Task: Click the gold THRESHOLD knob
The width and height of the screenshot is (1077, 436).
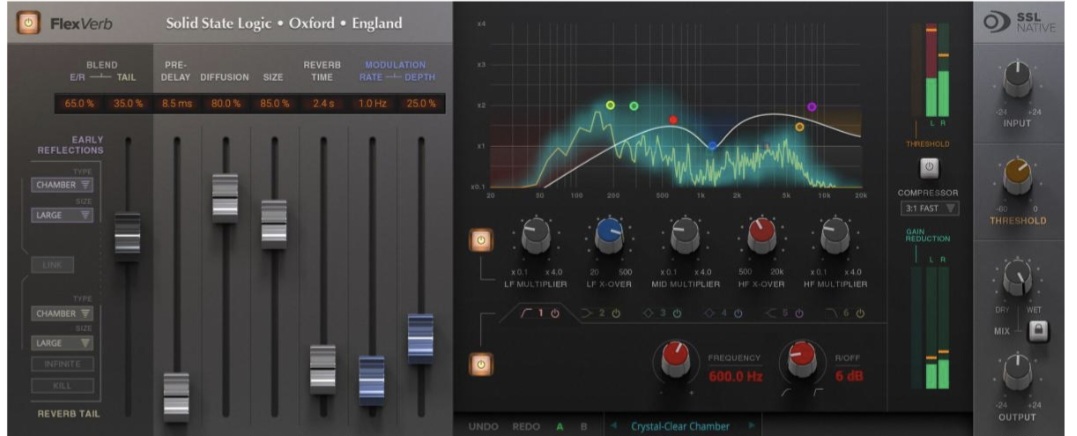Action: coord(1017,176)
